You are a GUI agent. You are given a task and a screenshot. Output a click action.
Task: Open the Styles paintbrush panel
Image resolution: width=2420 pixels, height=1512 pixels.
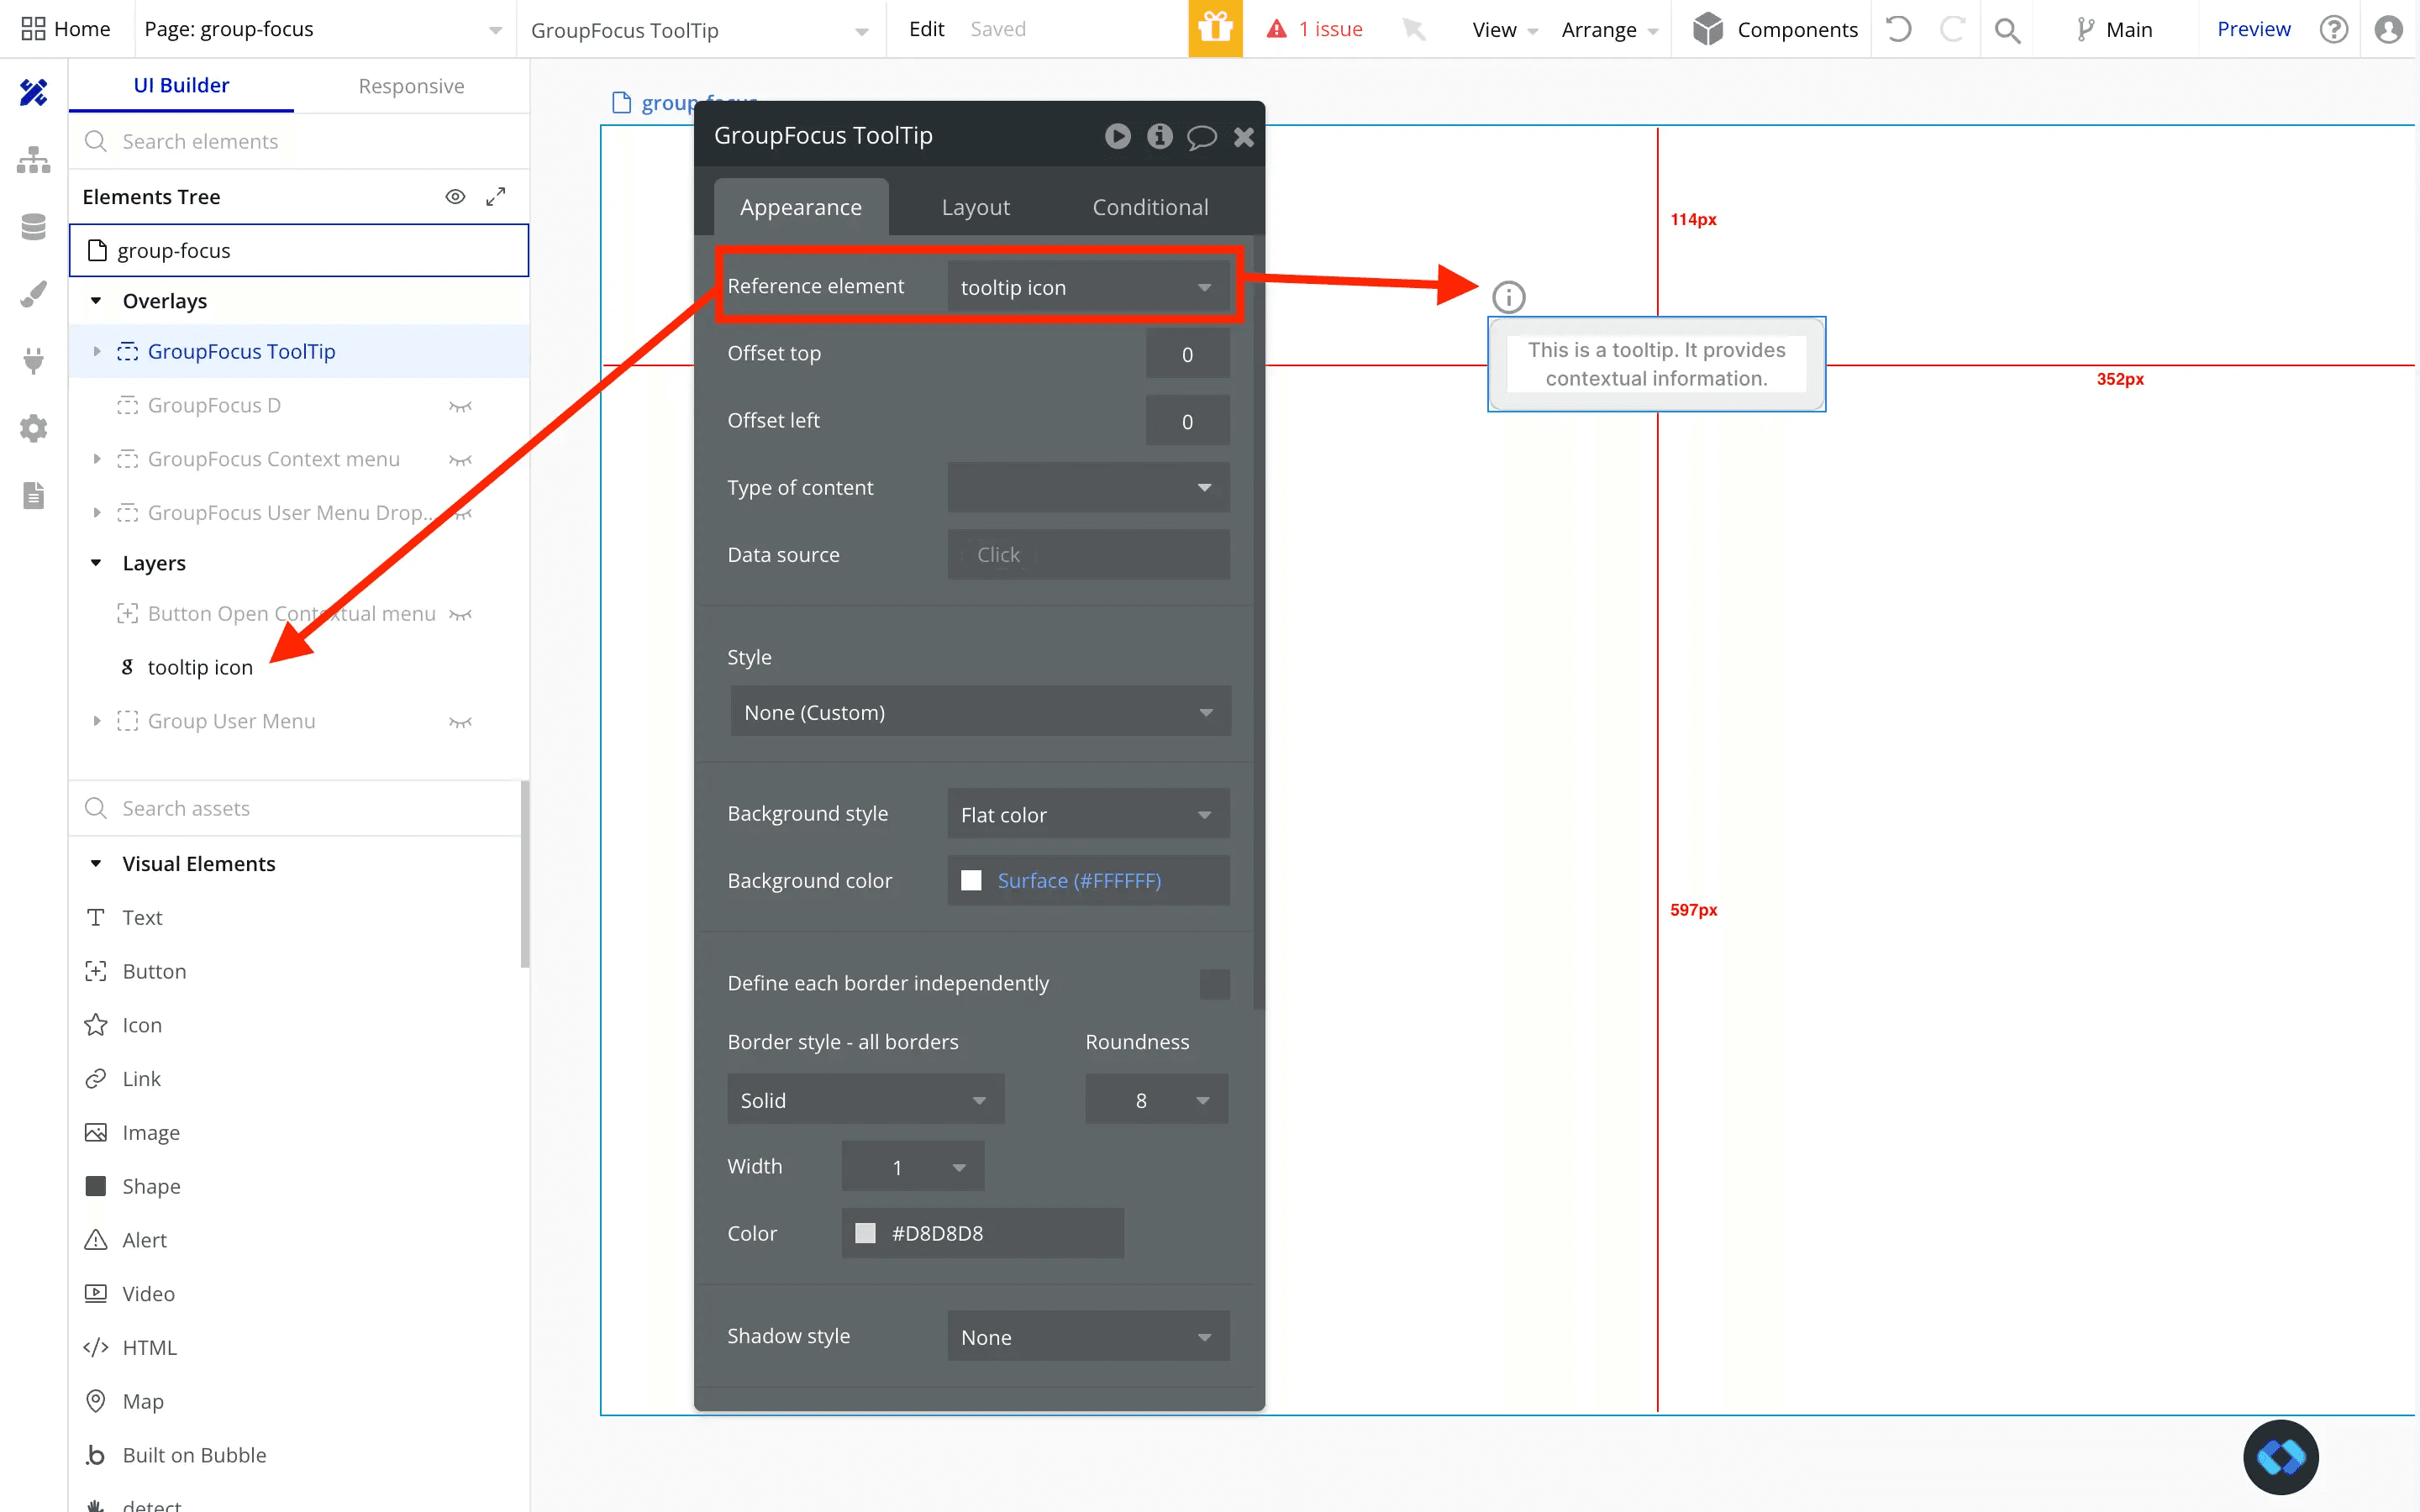tap(33, 293)
